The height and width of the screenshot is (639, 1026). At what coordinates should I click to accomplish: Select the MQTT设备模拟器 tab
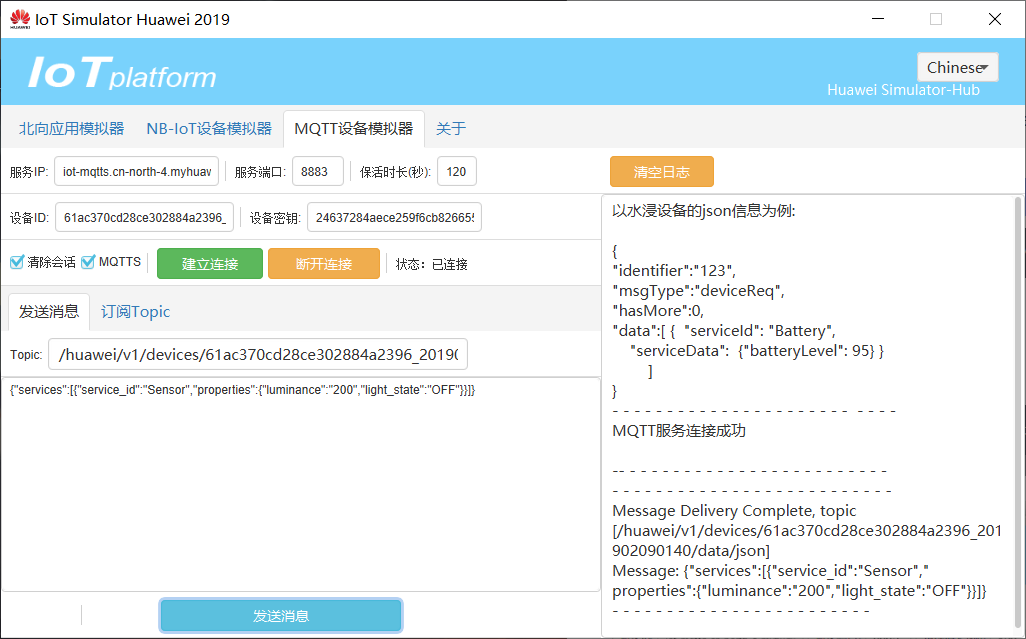(x=353, y=129)
